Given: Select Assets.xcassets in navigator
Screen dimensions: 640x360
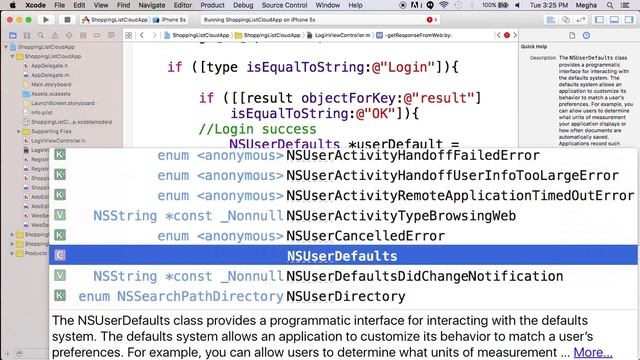Looking at the screenshot, I should tap(47, 94).
